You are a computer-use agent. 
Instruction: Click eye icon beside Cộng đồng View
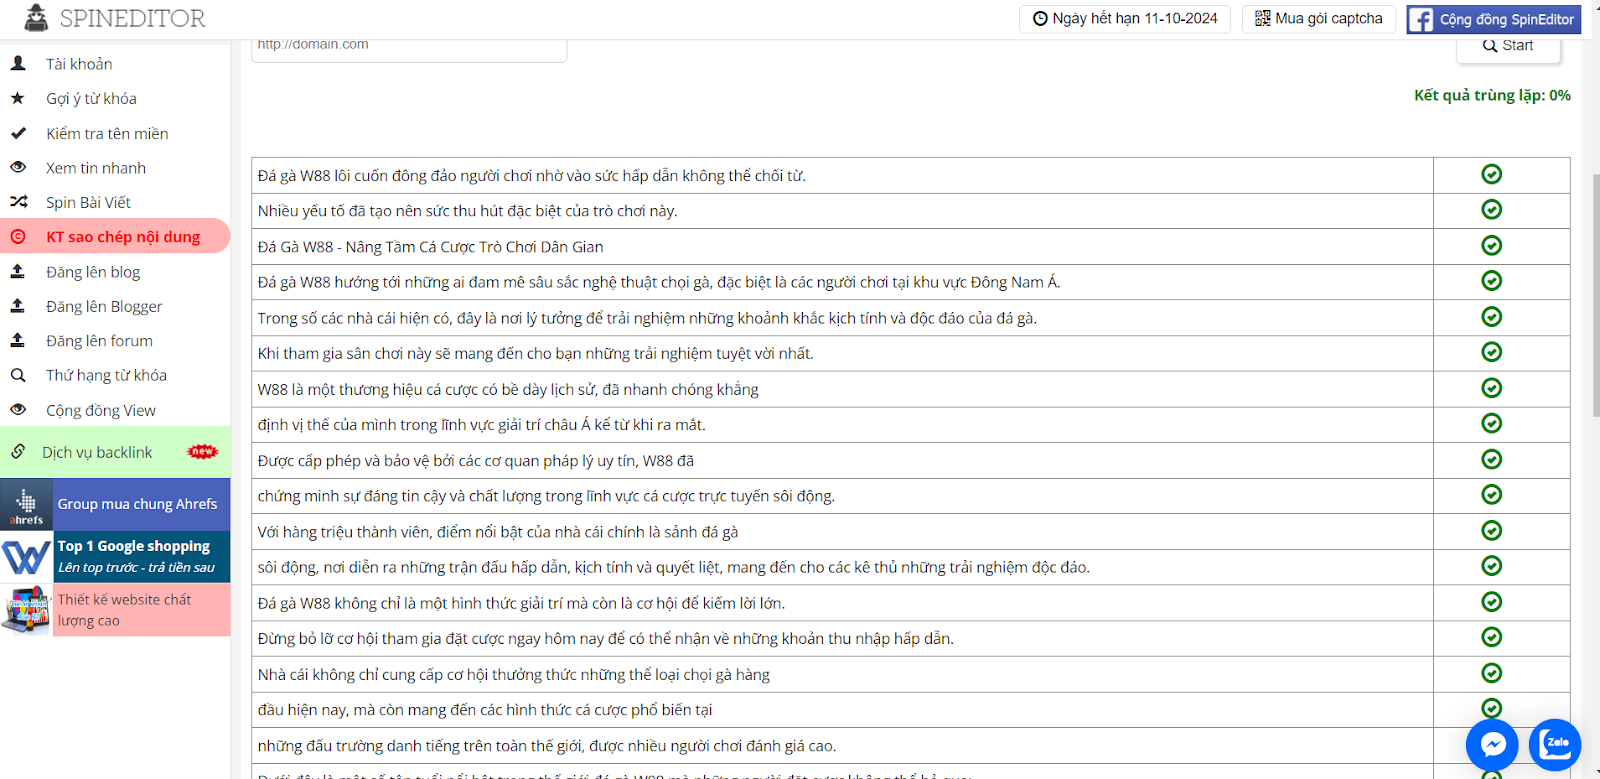[18, 409]
